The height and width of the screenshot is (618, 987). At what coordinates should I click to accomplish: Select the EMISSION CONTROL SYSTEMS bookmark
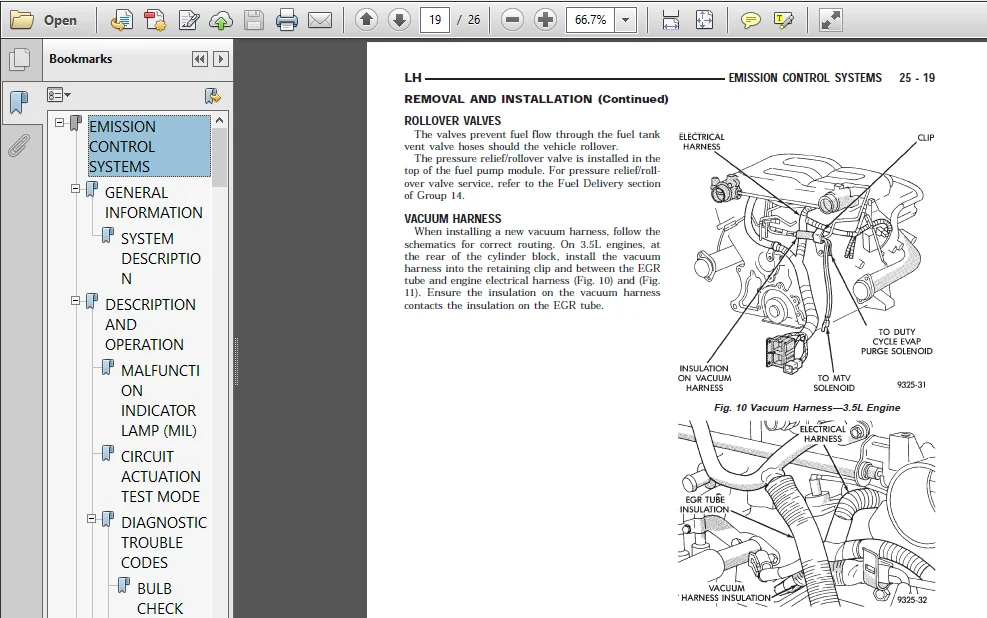[x=149, y=146]
